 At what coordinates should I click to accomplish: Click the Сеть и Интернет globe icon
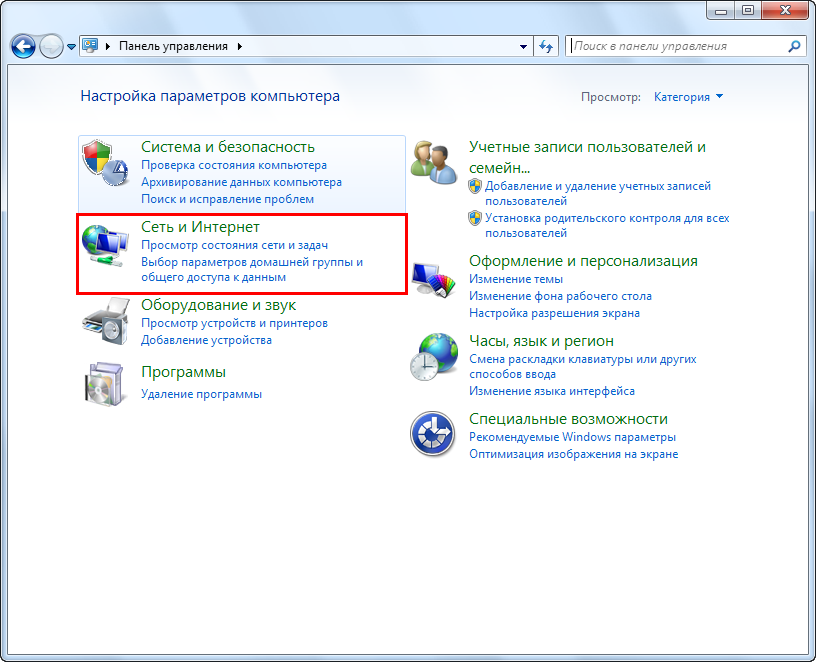(x=105, y=246)
